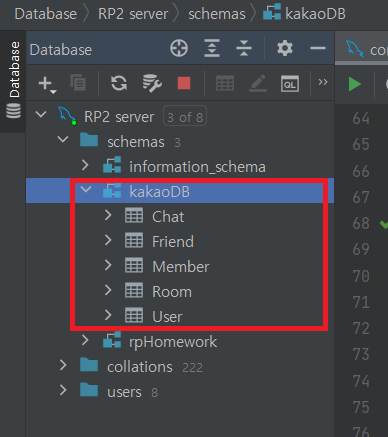This screenshot has width=388, height=437.
Task: Click the Database panel title label
Action: click(61, 50)
